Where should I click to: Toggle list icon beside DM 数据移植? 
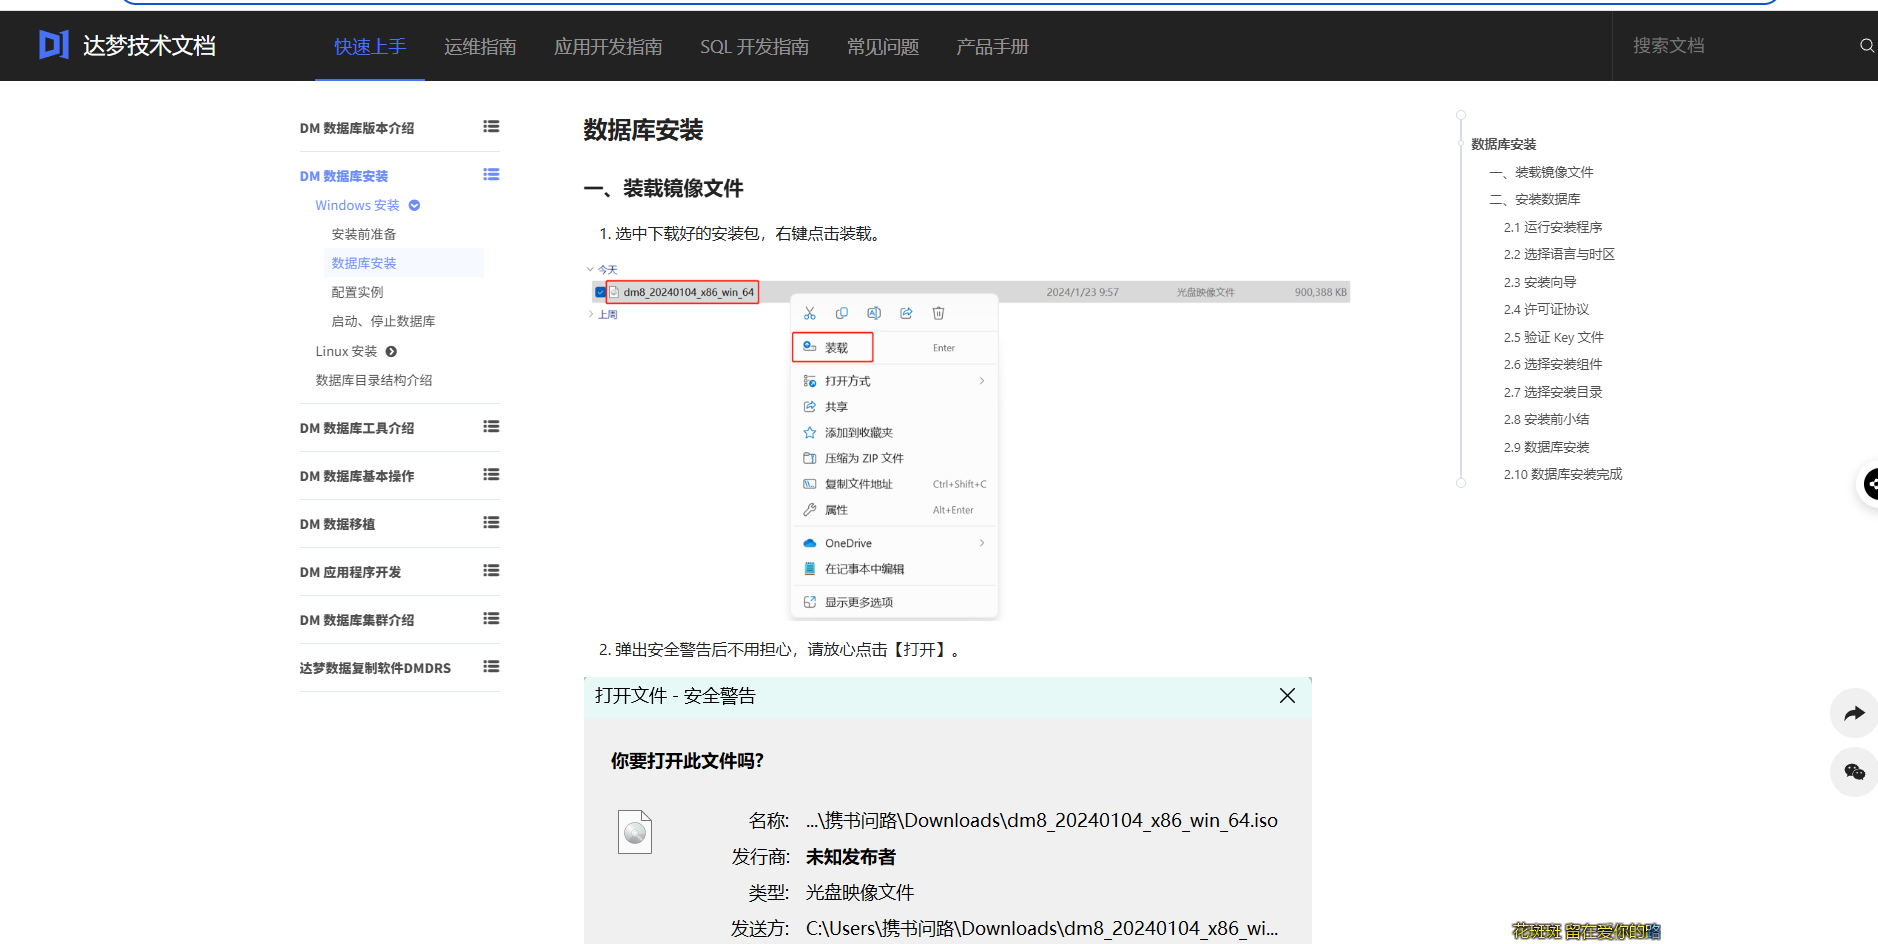pyautogui.click(x=491, y=523)
